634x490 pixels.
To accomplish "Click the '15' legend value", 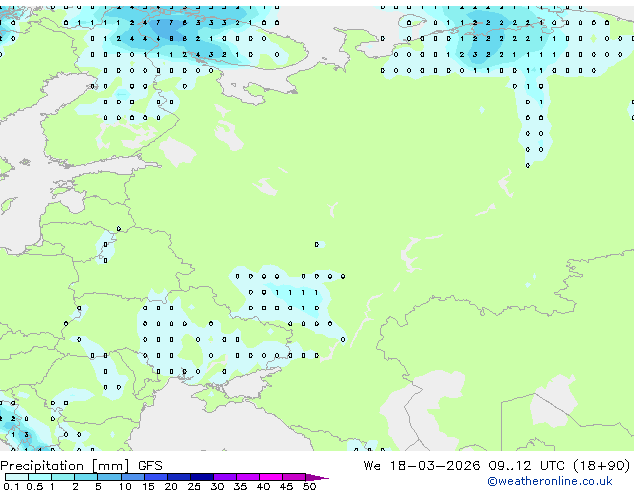I will pyautogui.click(x=148, y=486).
